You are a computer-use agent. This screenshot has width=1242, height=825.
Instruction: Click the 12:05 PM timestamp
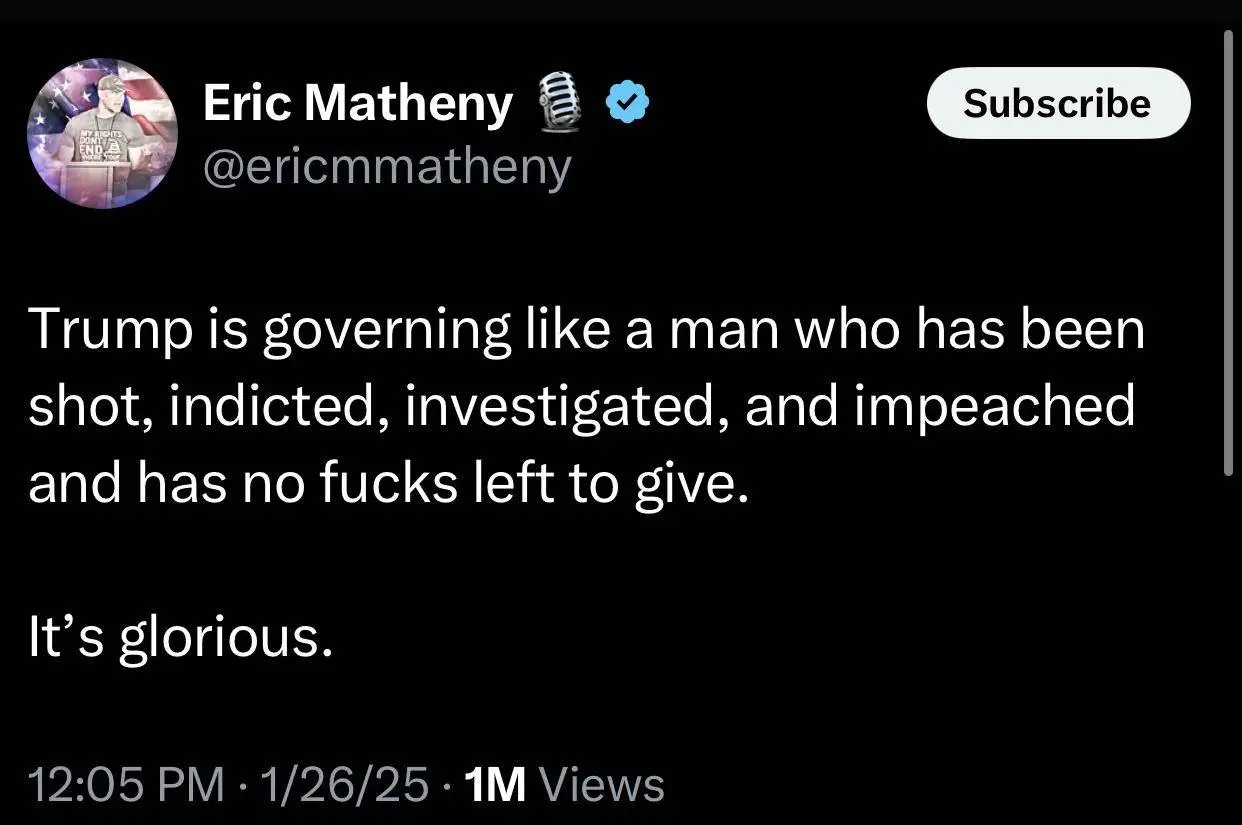[x=125, y=784]
